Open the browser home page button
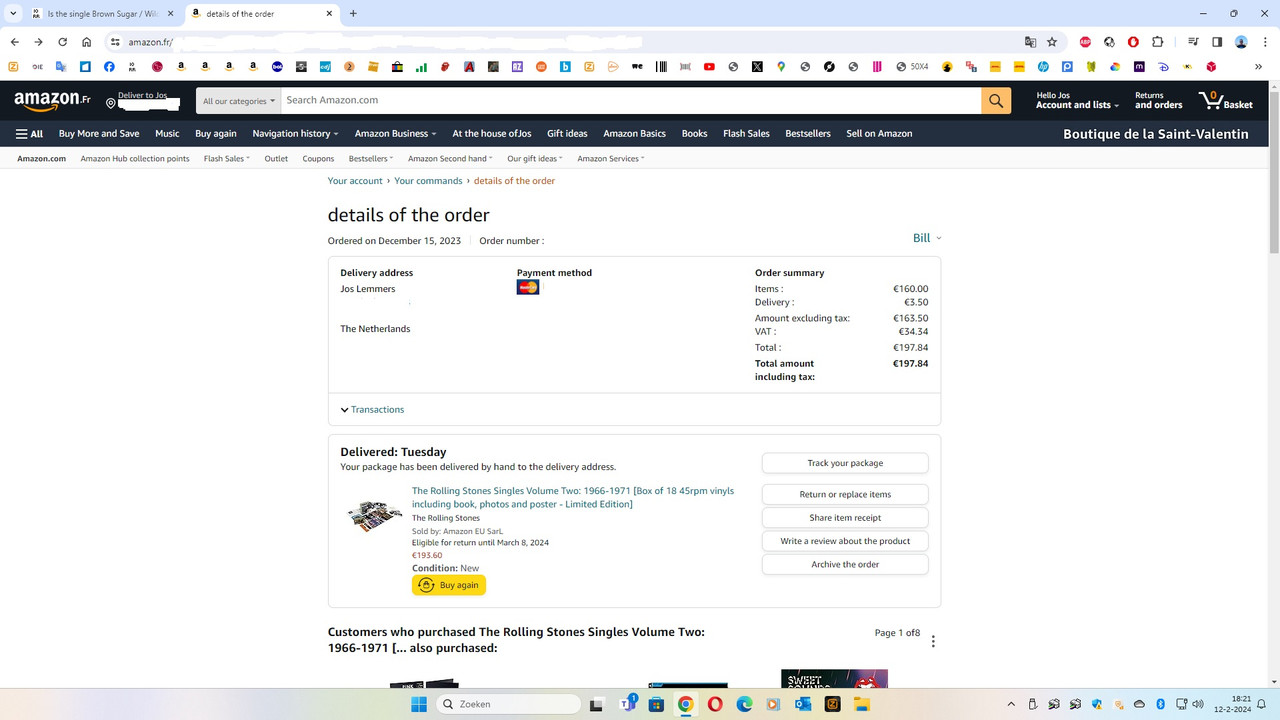The width and height of the screenshot is (1280, 720). tap(87, 42)
